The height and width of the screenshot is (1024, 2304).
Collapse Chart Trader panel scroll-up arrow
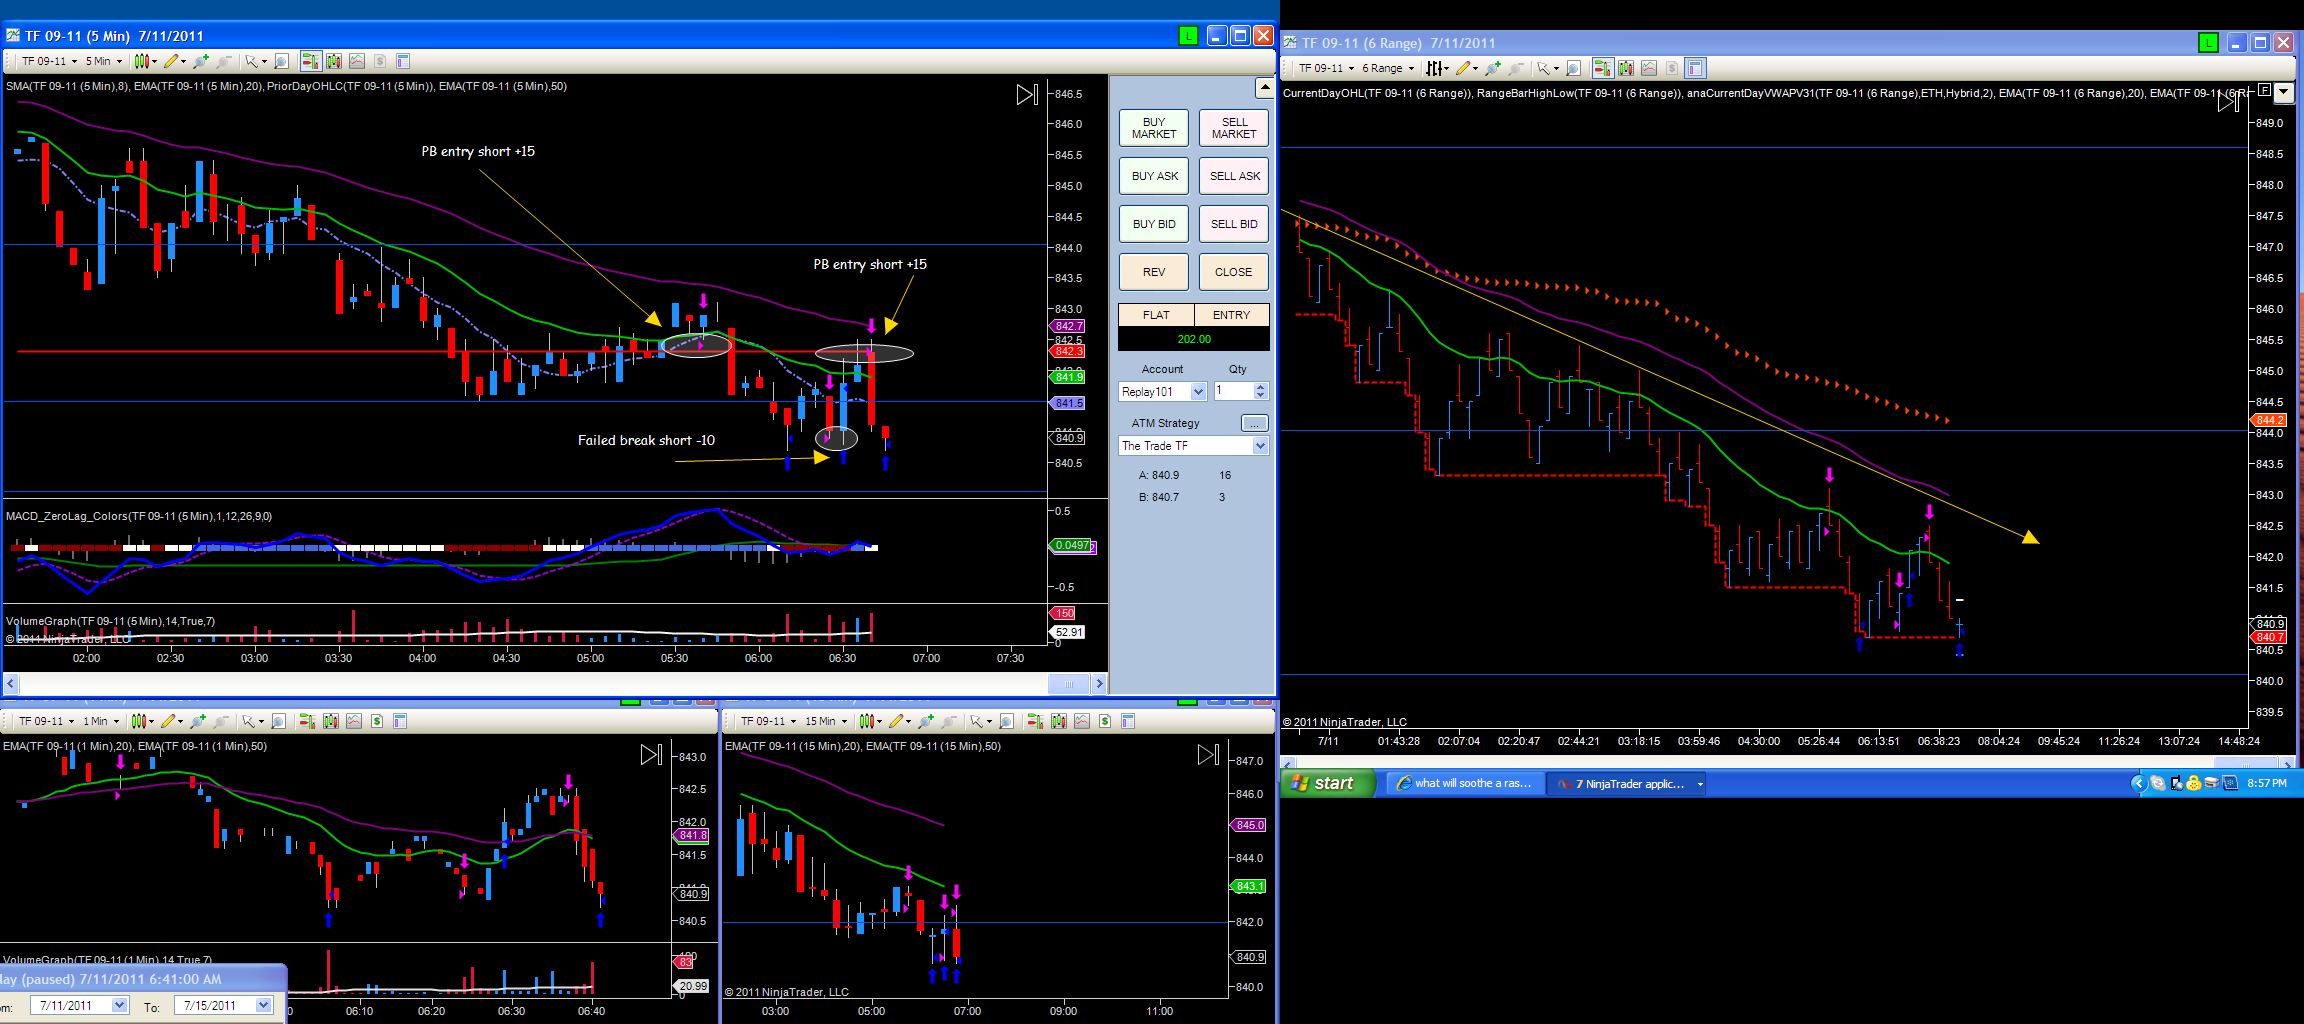click(x=1264, y=88)
